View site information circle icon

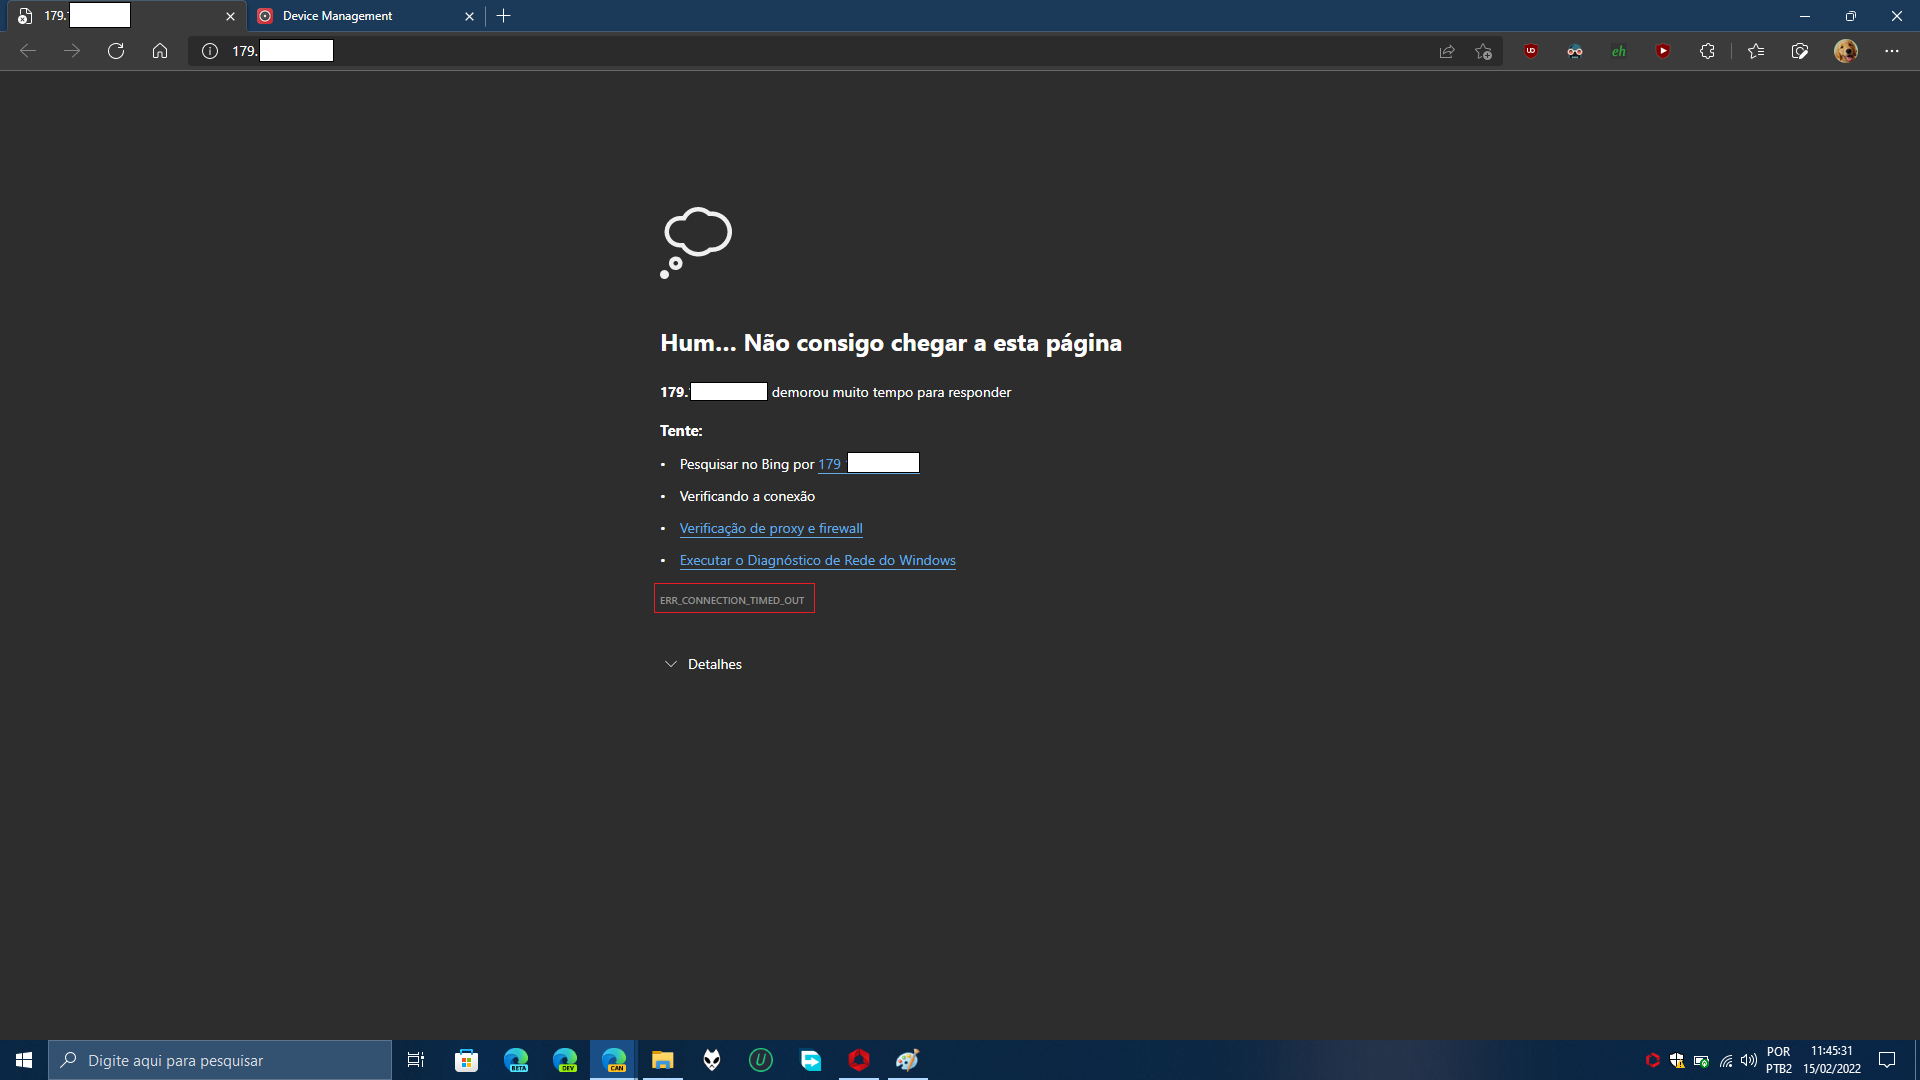point(210,51)
